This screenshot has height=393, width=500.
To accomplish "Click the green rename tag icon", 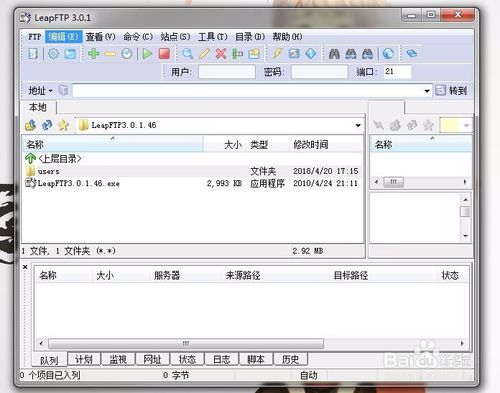I will coord(237,53).
